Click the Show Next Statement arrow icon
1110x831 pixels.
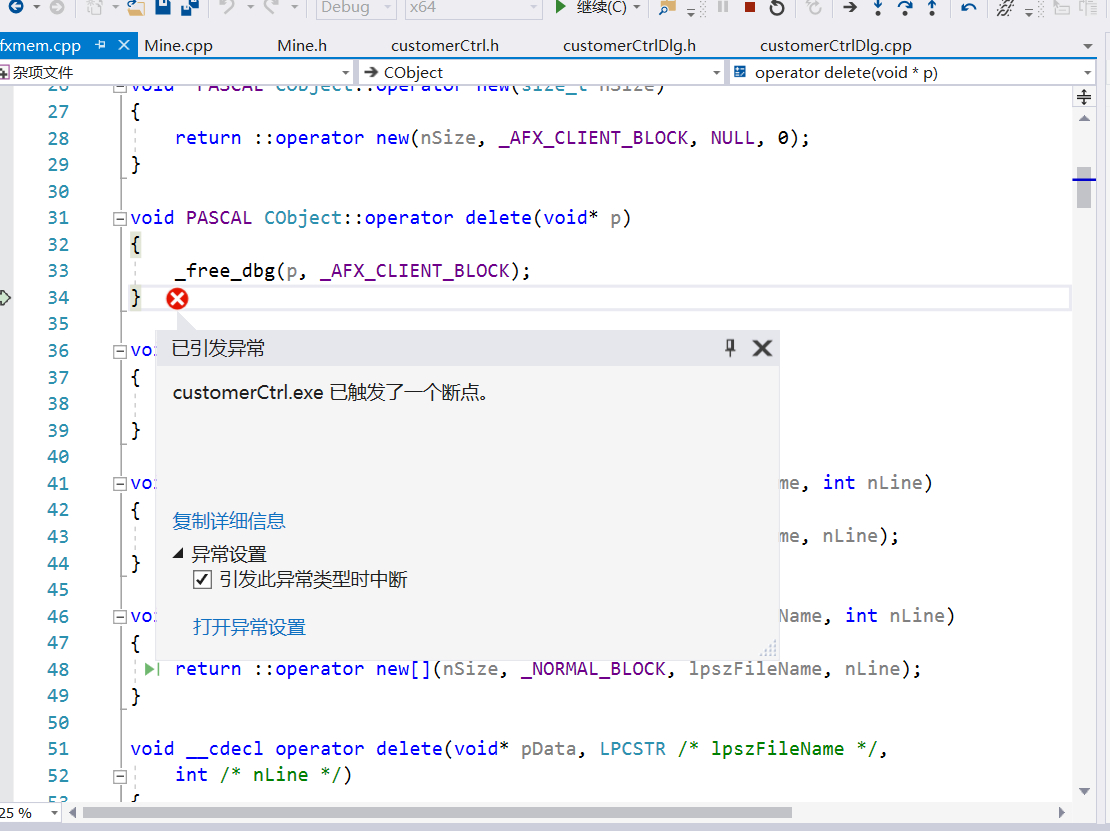(x=850, y=8)
